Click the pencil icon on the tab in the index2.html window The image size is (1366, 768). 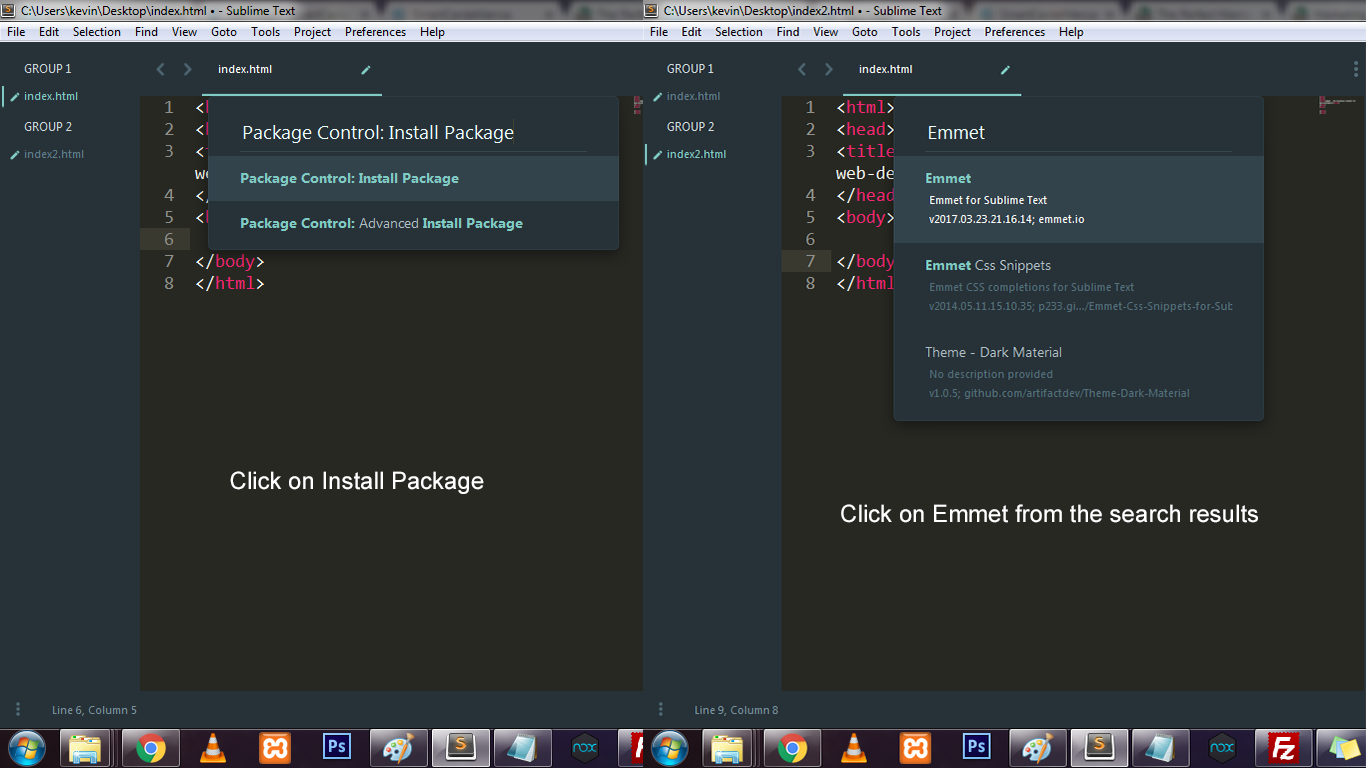(1006, 70)
